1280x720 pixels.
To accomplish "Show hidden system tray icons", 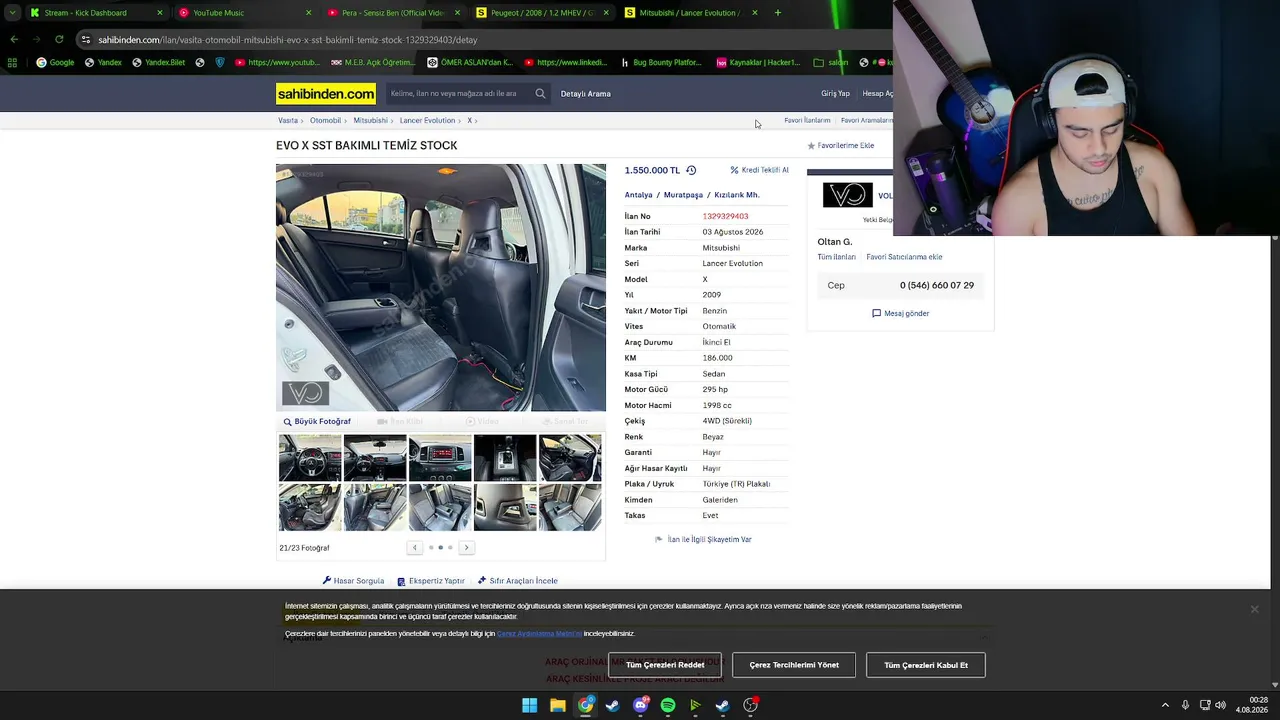I will (x=1165, y=705).
